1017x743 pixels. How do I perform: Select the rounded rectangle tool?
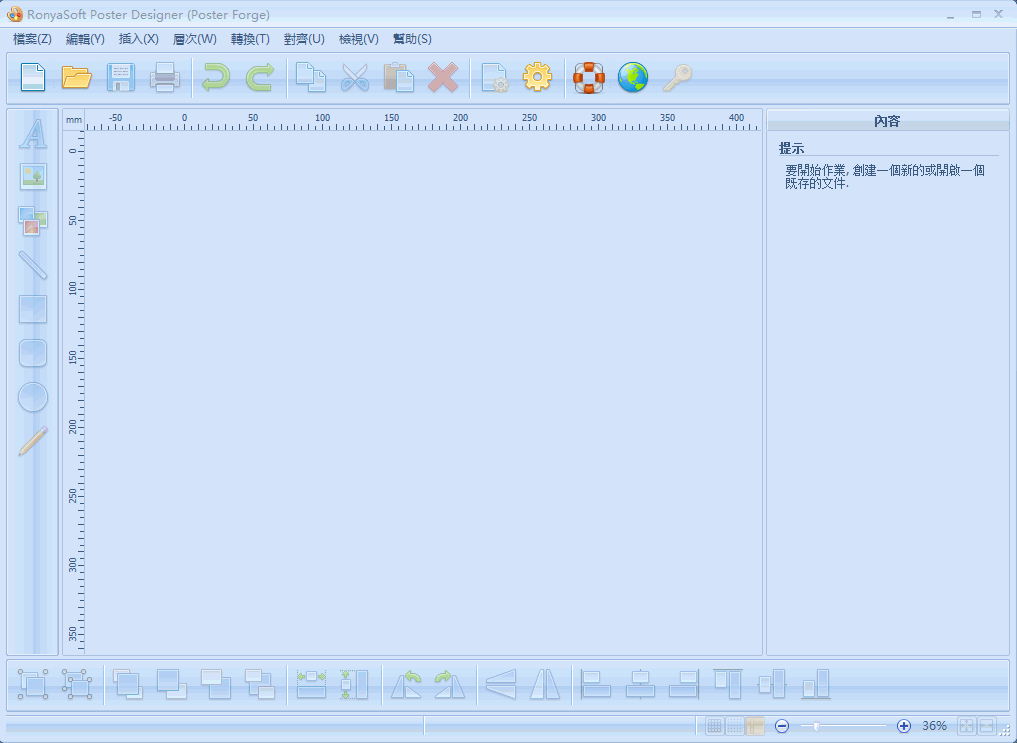(33, 353)
